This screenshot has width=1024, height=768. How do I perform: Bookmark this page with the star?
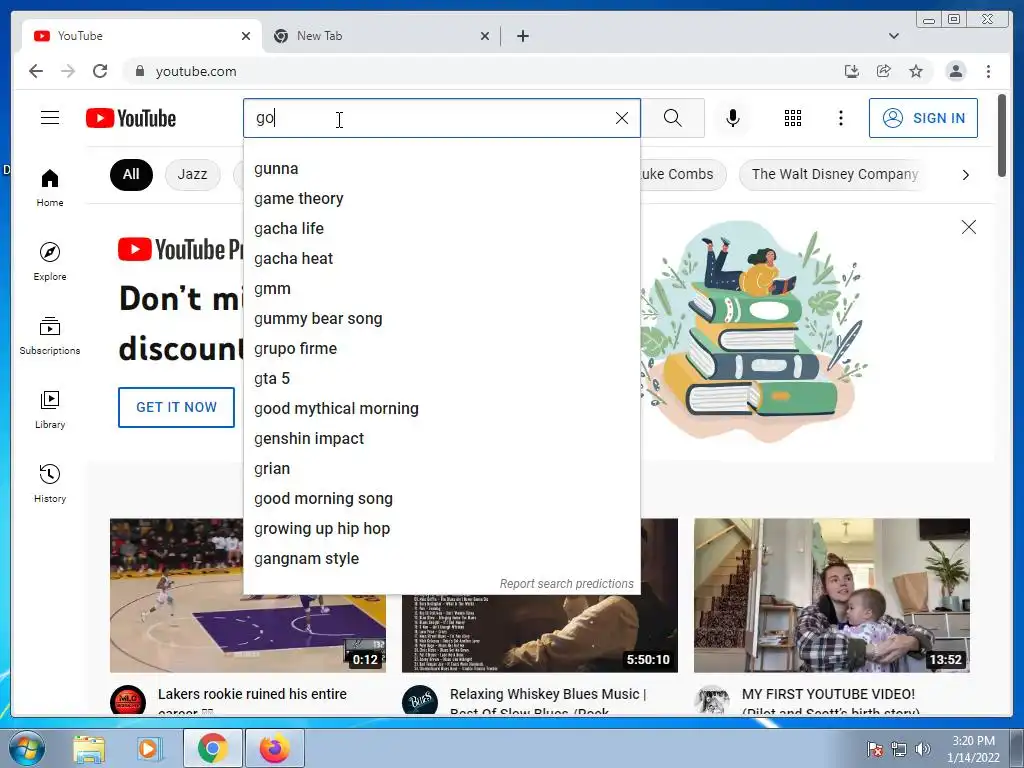(916, 71)
